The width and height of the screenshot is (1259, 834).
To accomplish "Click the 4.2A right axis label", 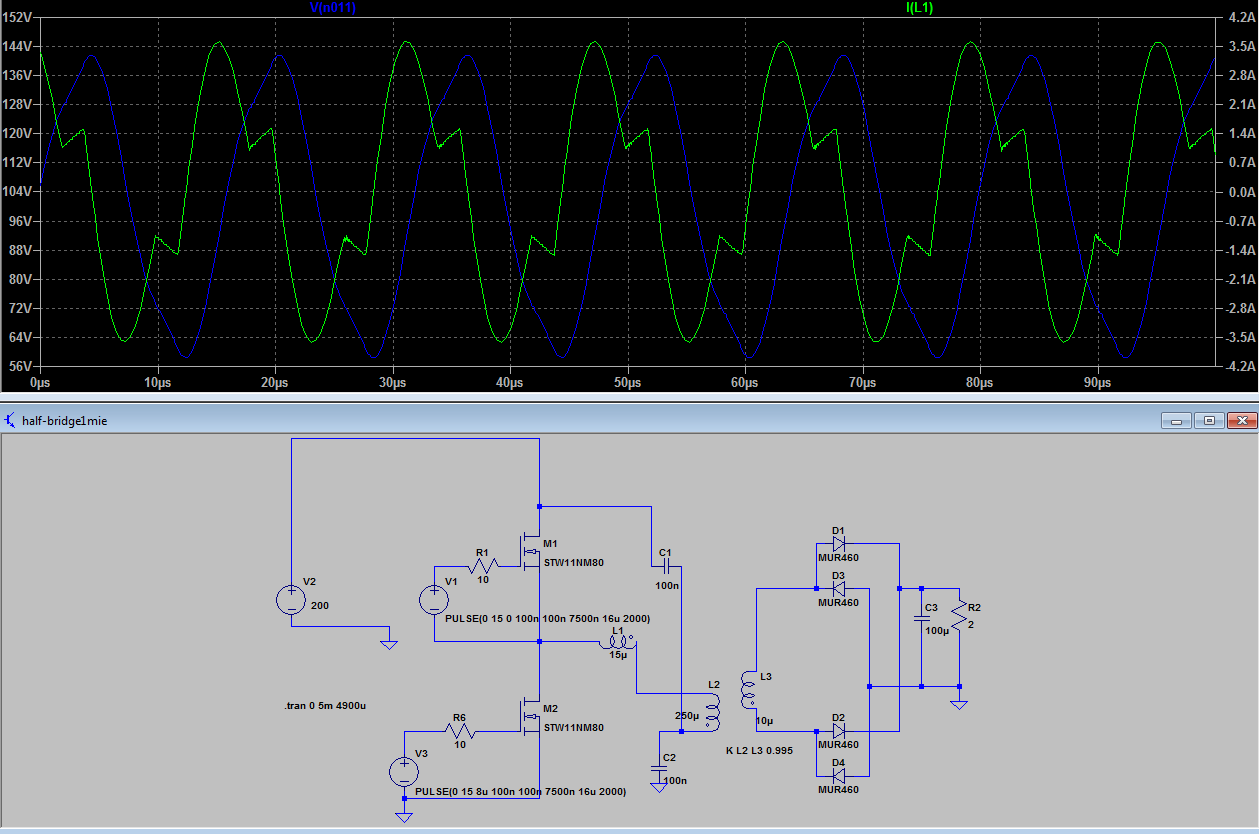I will [1240, 17].
